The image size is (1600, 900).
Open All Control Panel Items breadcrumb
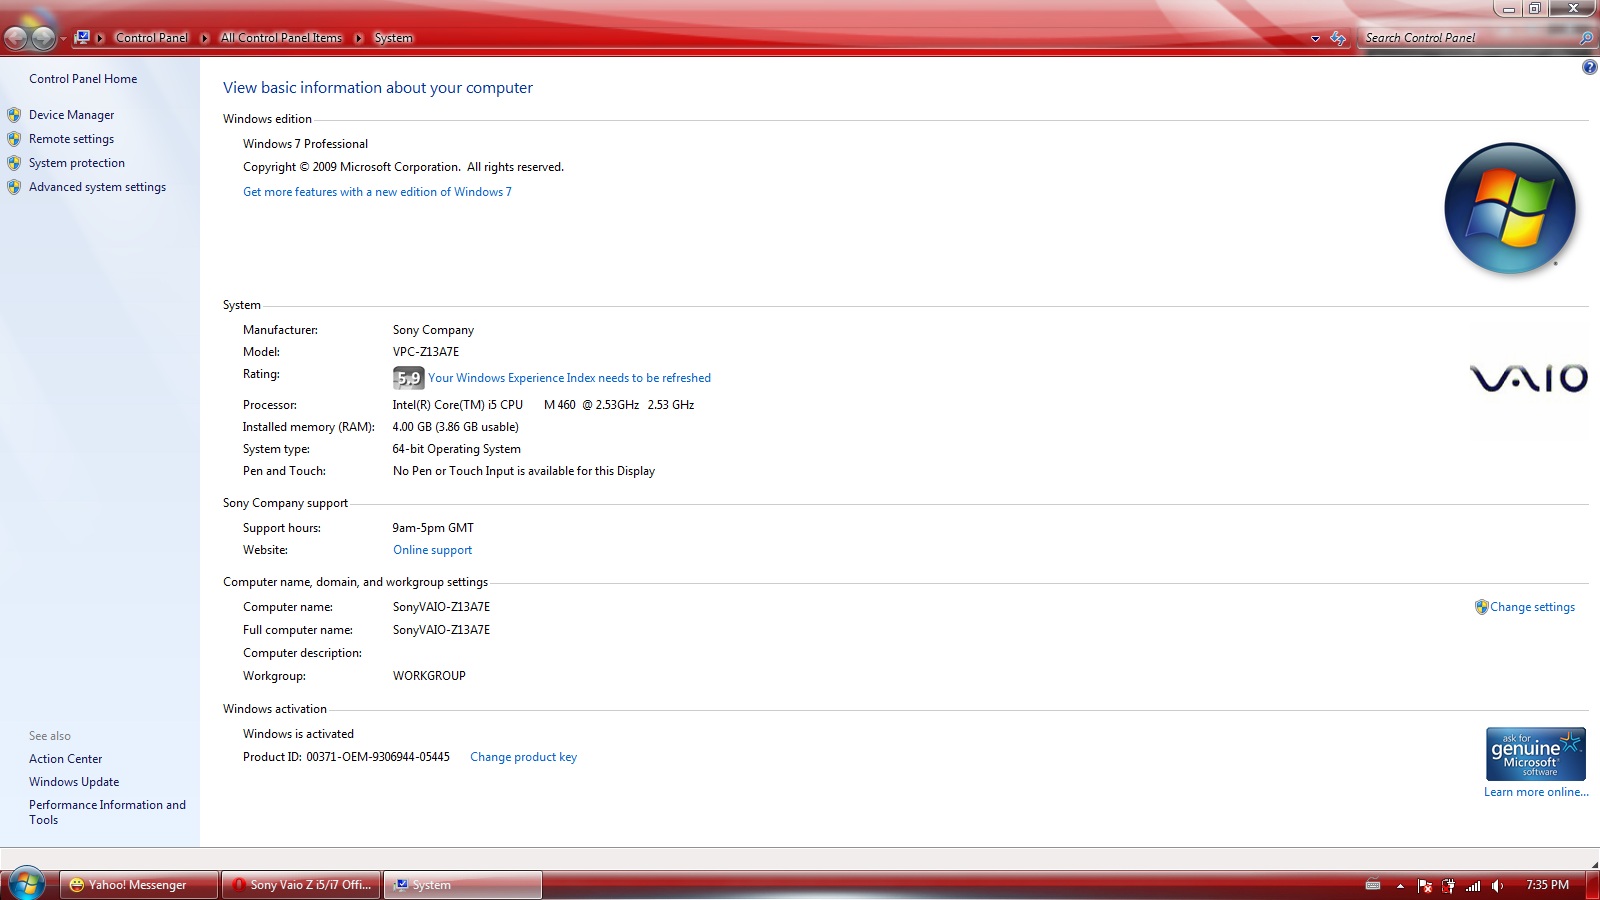(281, 38)
